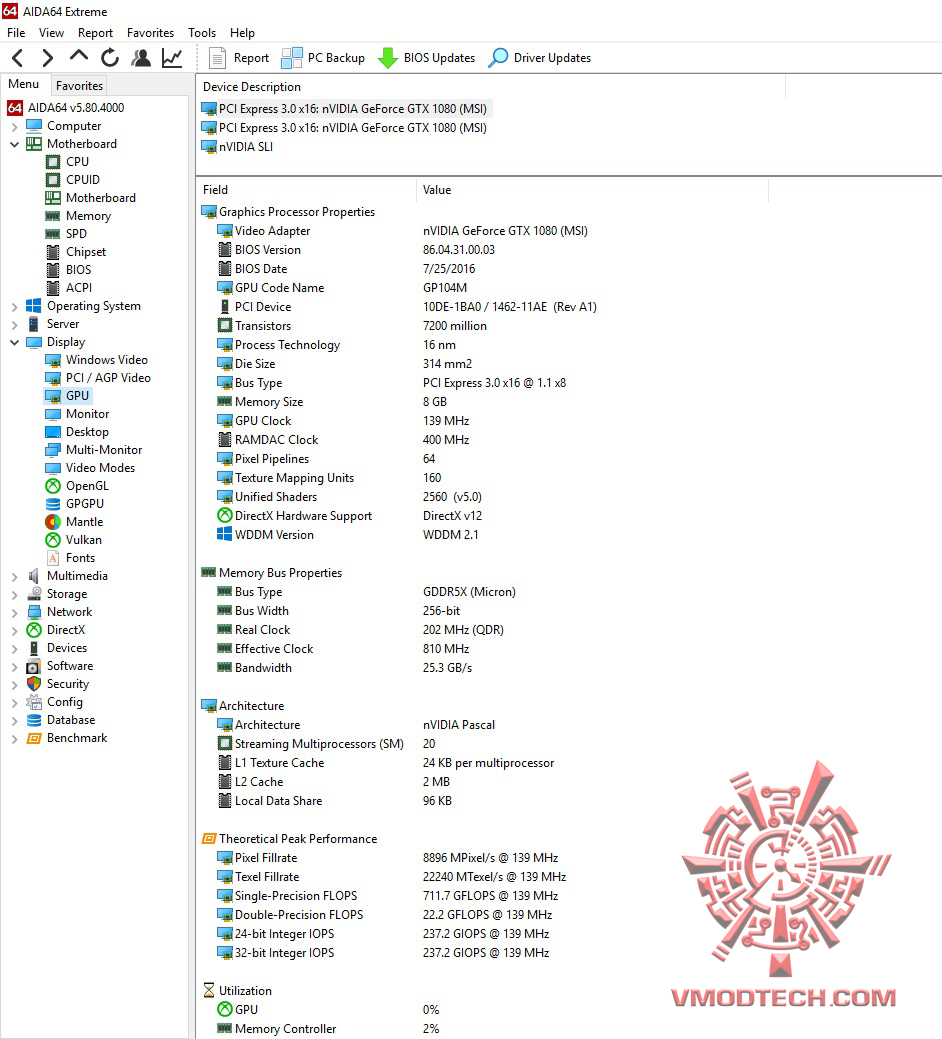
Task: Open the Favorites menu in menu bar
Action: (x=150, y=32)
